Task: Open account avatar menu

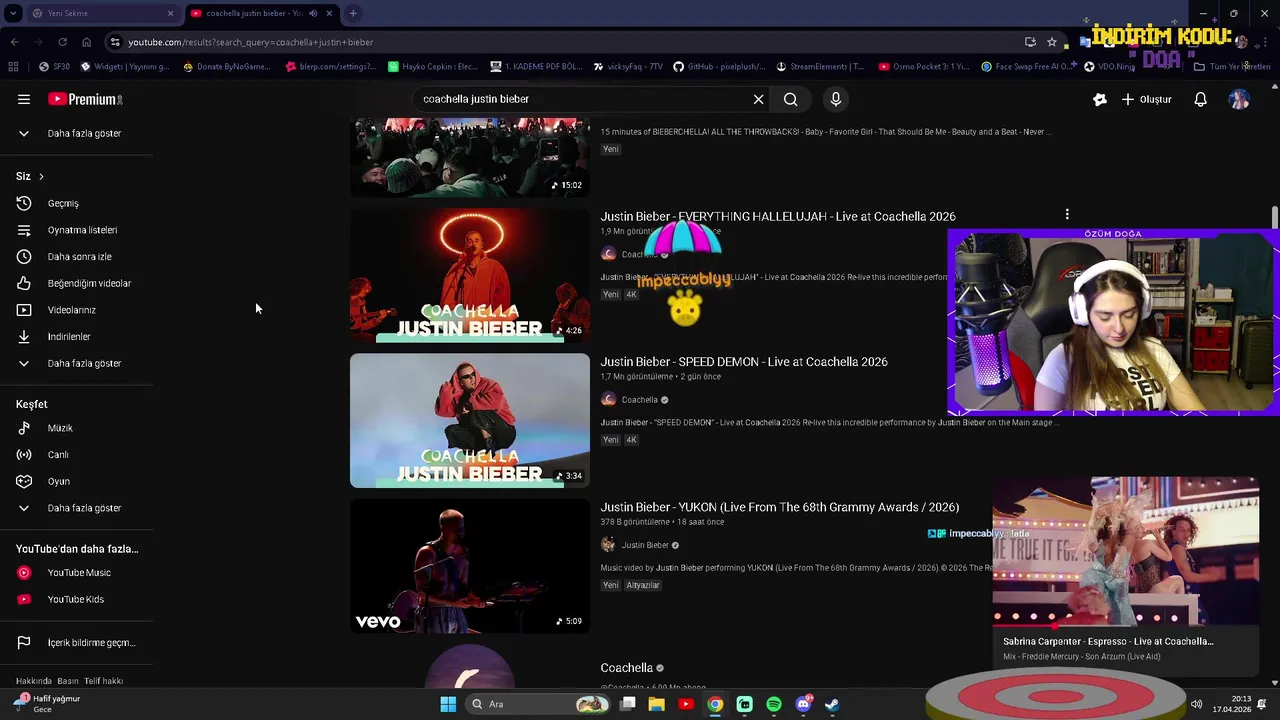Action: coord(1239,99)
